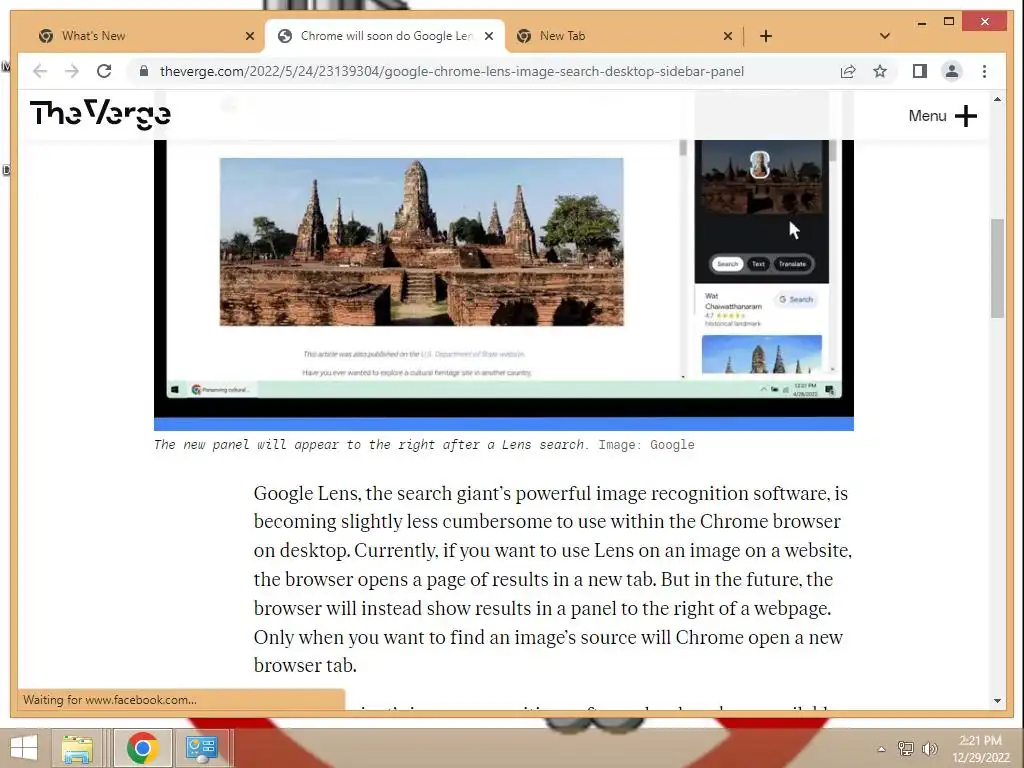
Task: Open the Windows Start button
Action: pyautogui.click(x=24, y=748)
